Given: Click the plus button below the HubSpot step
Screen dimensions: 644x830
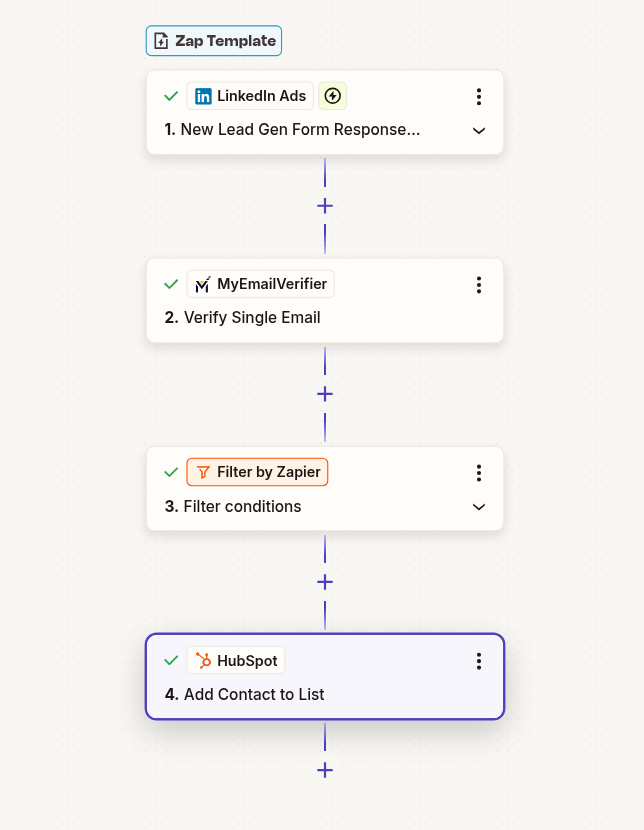Looking at the screenshot, I should coord(325,770).
